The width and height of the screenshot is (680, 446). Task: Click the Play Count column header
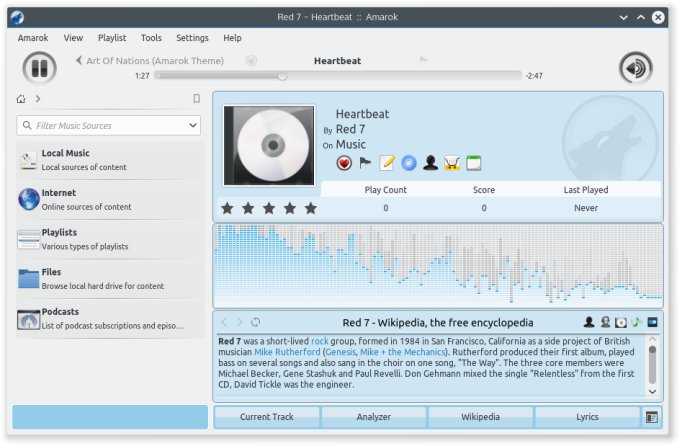click(x=386, y=190)
